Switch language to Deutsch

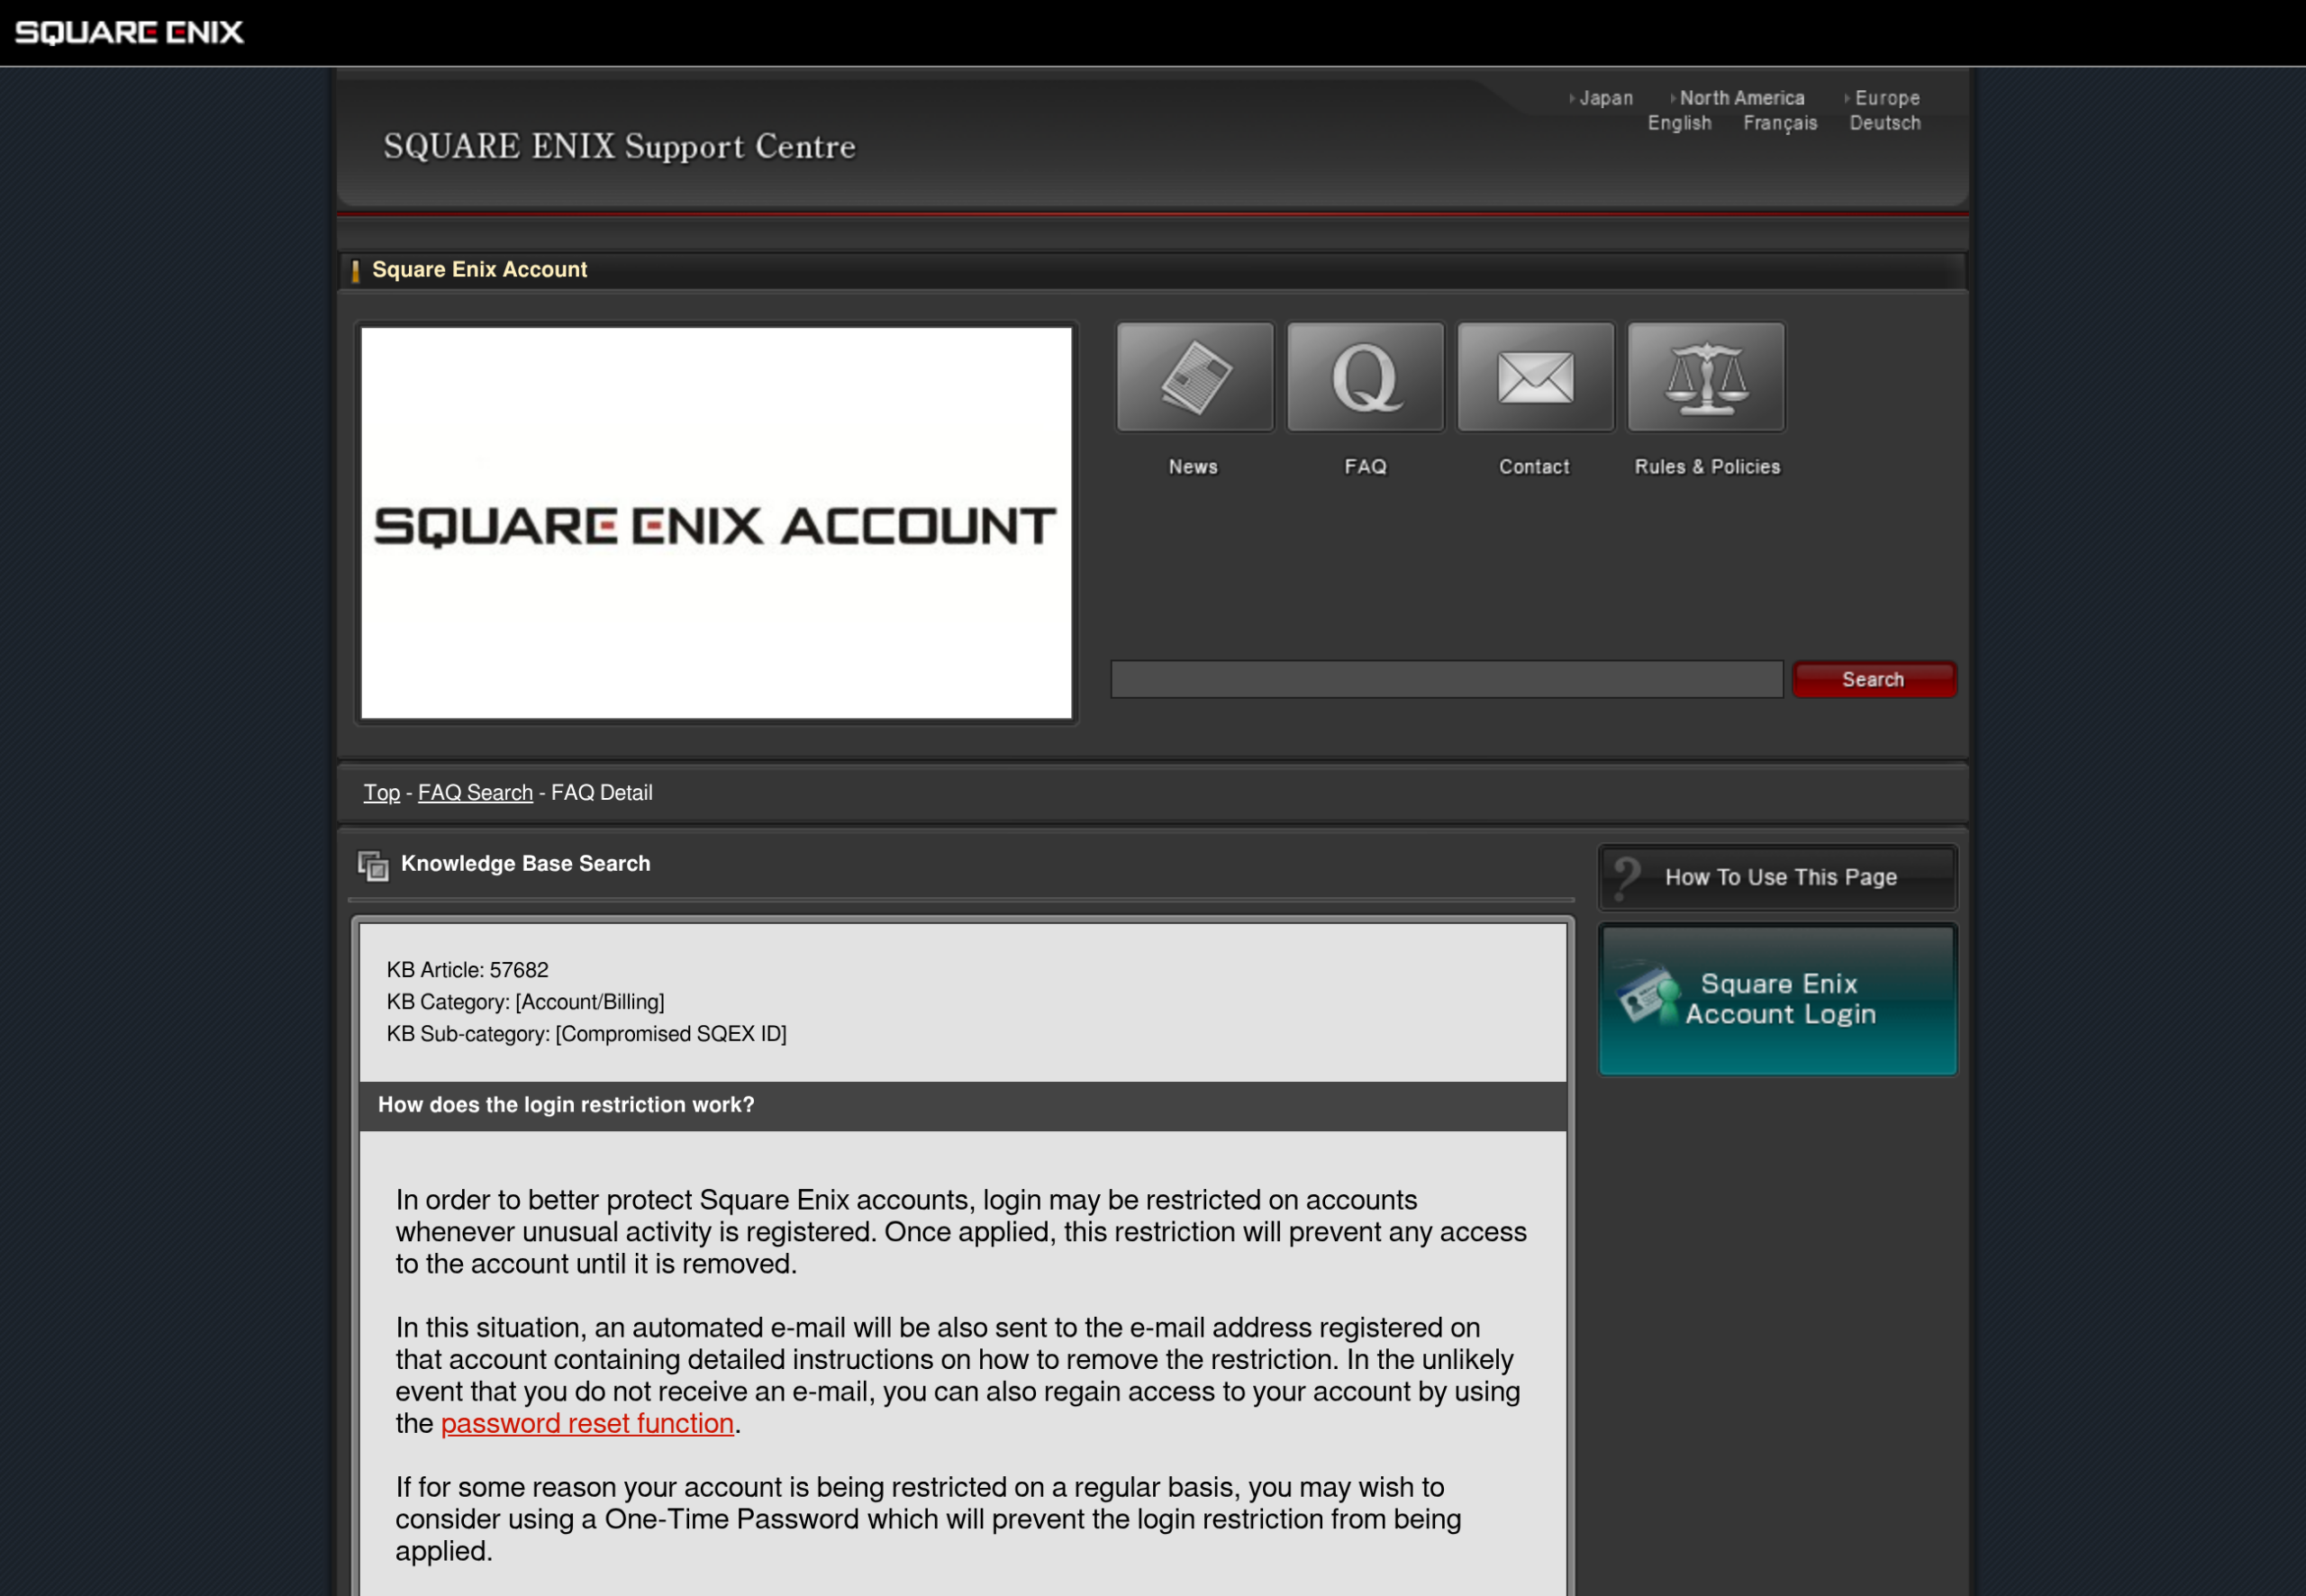click(x=1885, y=123)
